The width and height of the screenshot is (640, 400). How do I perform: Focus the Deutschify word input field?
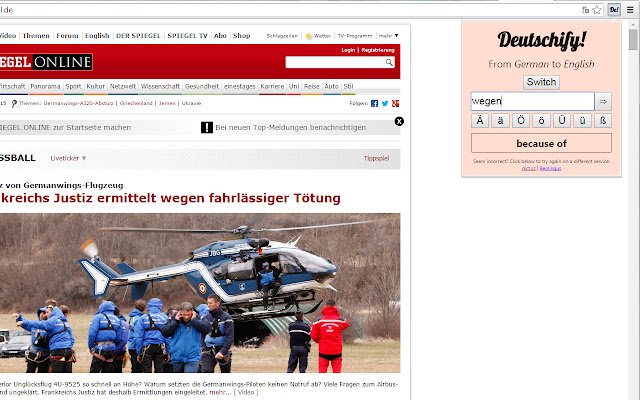[533, 101]
